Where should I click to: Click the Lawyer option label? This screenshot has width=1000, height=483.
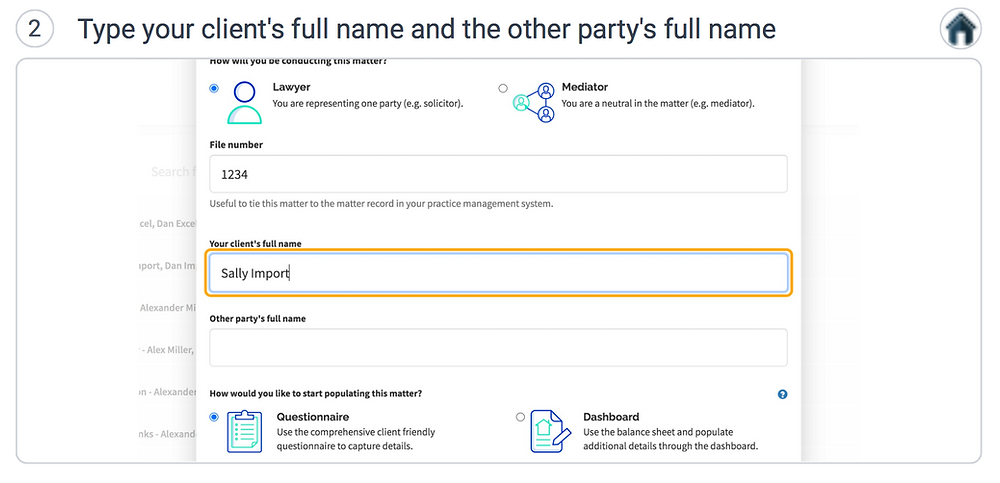coord(291,87)
